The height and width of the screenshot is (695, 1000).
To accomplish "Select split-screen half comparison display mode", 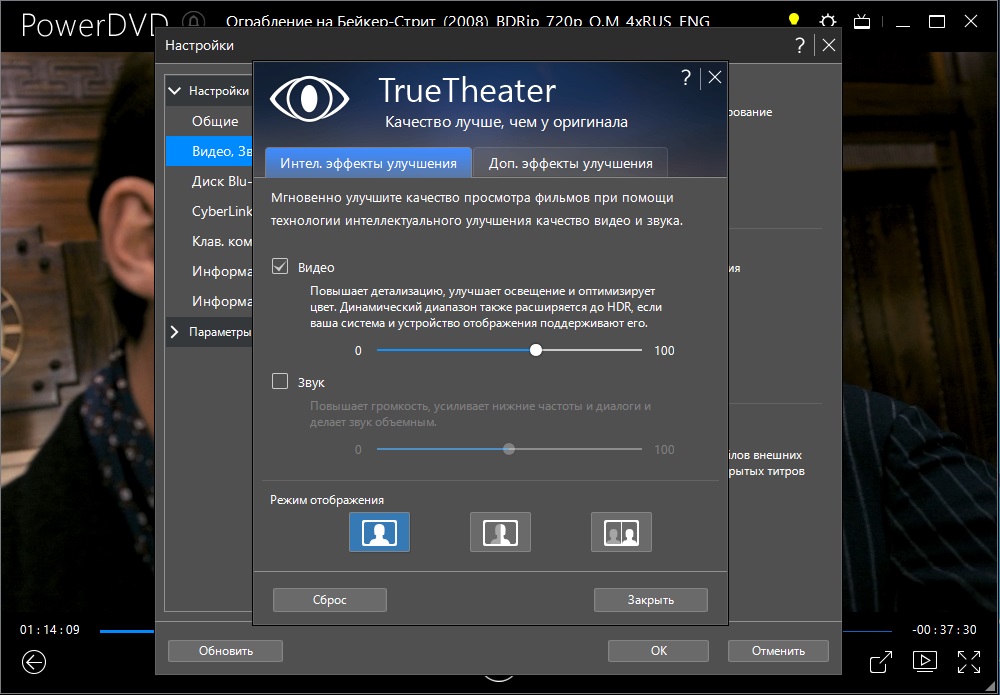I will [x=500, y=532].
